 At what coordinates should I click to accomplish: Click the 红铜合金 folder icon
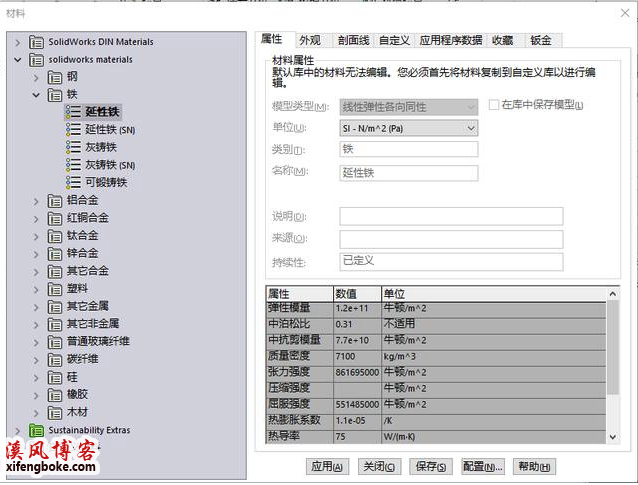point(55,218)
